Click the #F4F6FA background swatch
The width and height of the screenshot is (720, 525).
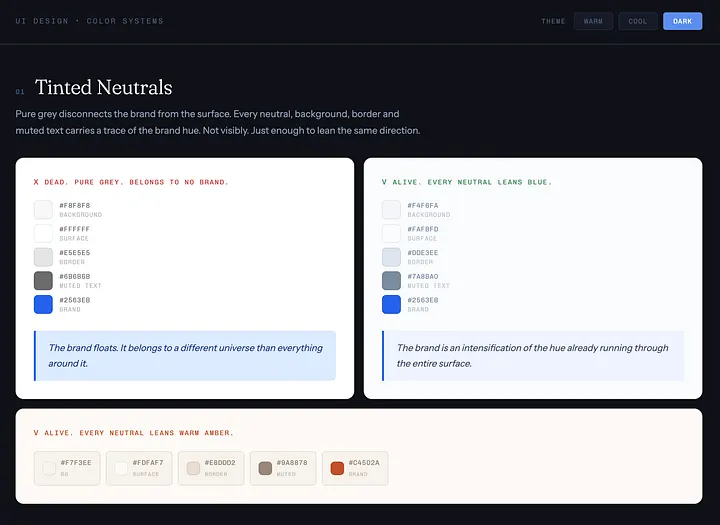391,209
